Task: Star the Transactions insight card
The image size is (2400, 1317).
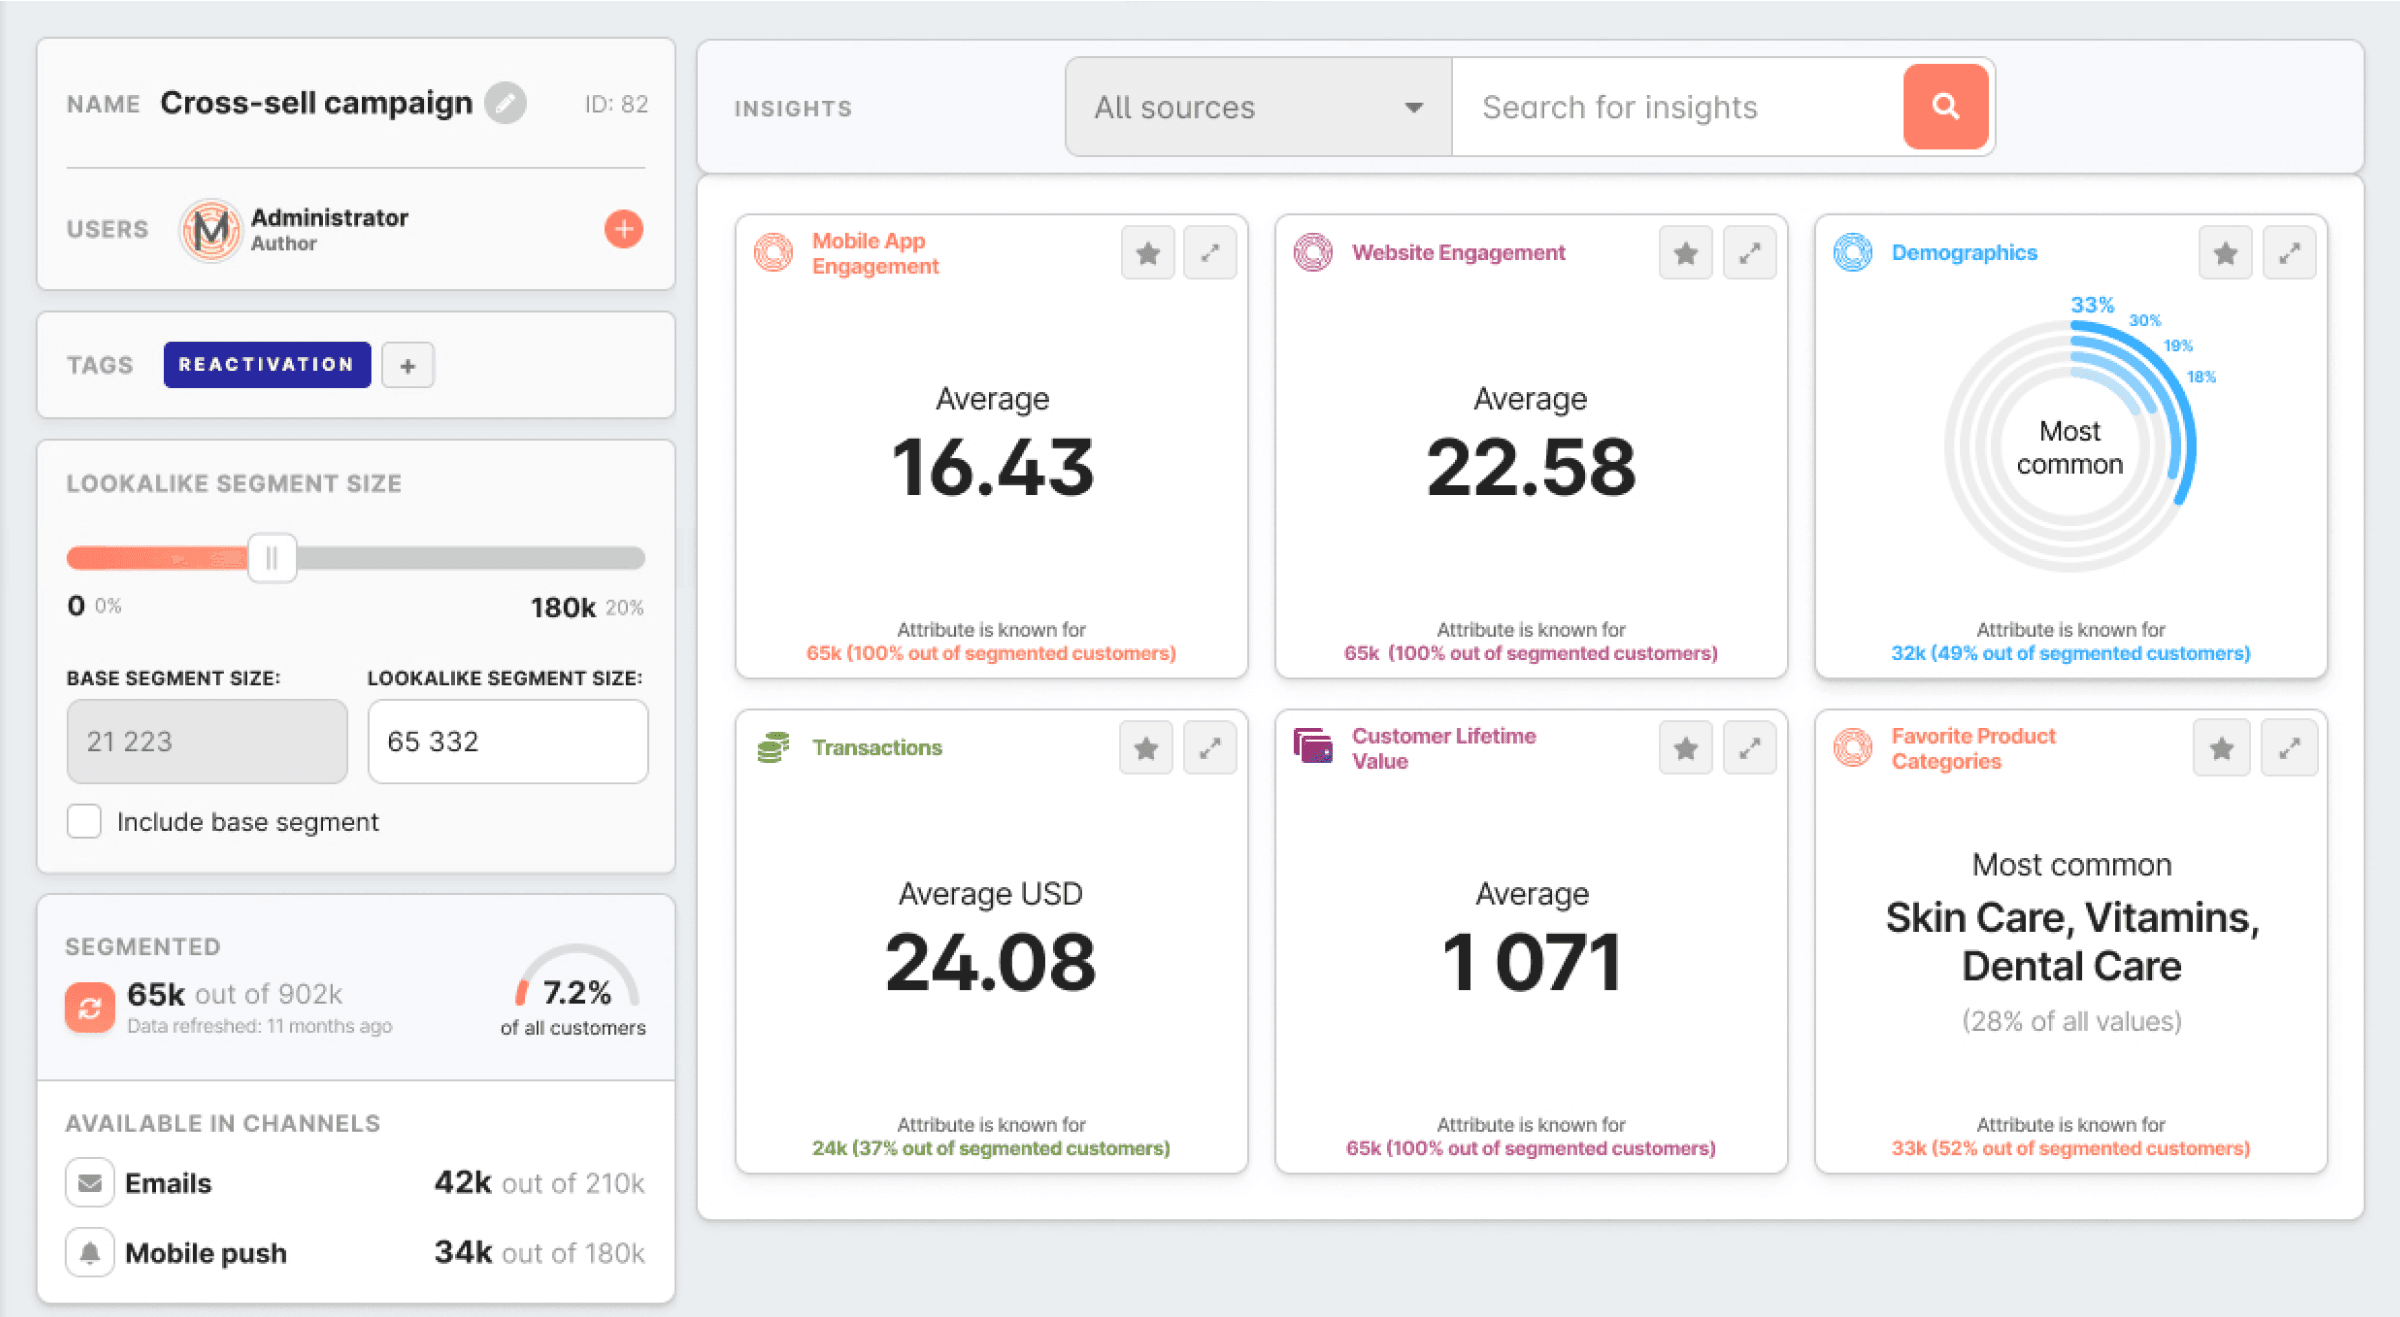Action: [x=1146, y=747]
